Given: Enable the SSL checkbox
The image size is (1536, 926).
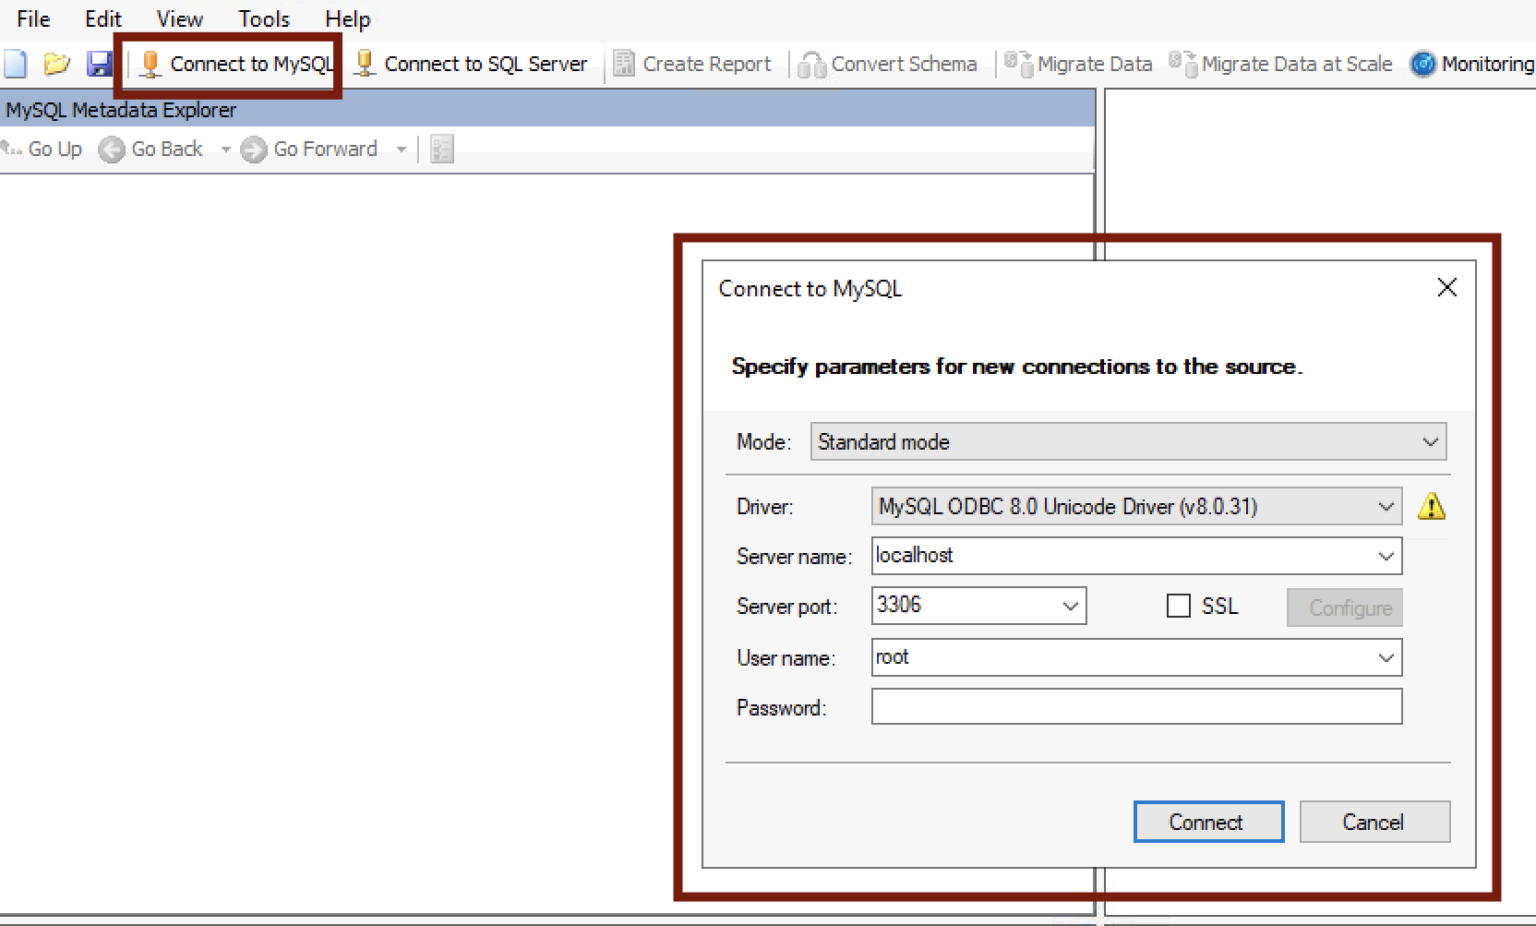Looking at the screenshot, I should (x=1177, y=606).
